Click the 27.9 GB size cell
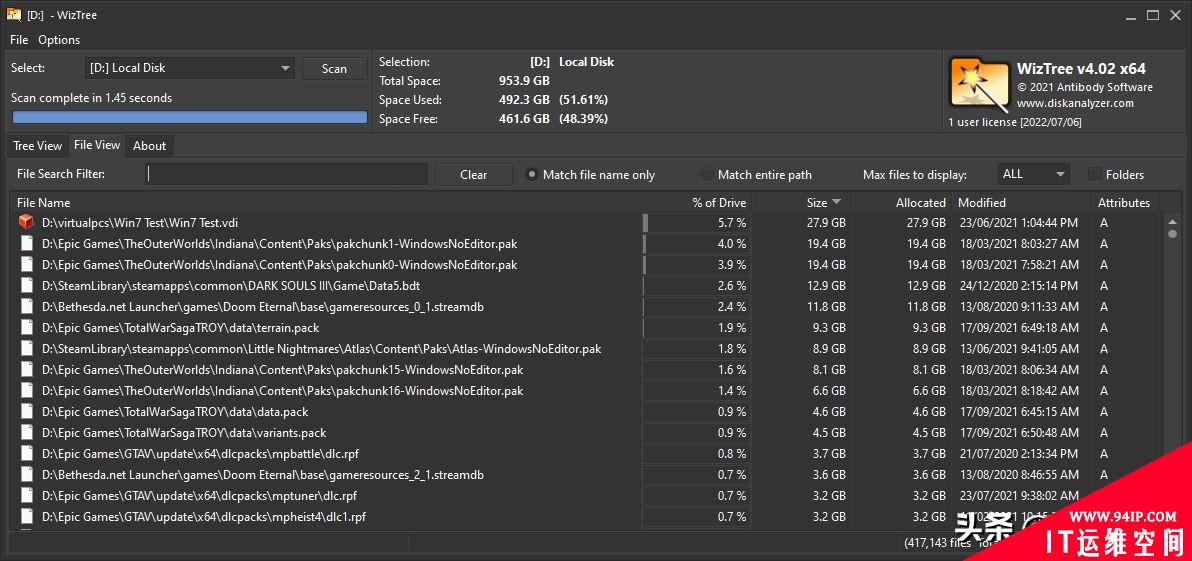Viewport: 1192px width, 561px height. (826, 223)
